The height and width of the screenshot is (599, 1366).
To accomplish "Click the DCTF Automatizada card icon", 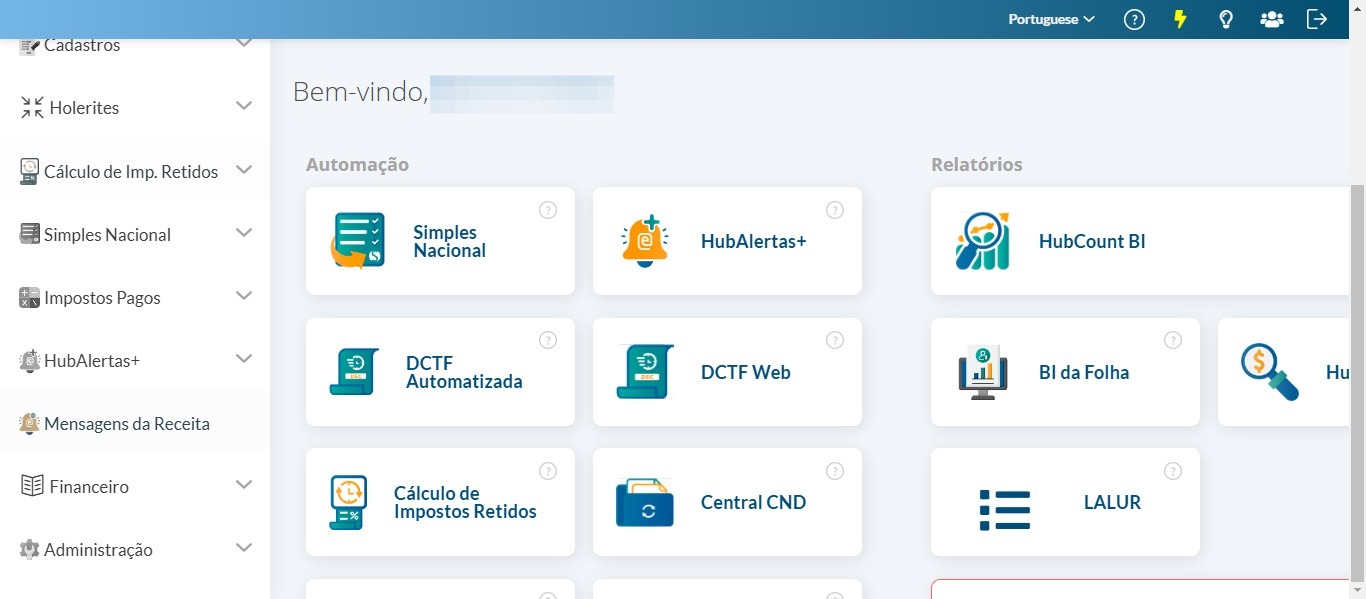I will (x=354, y=372).
